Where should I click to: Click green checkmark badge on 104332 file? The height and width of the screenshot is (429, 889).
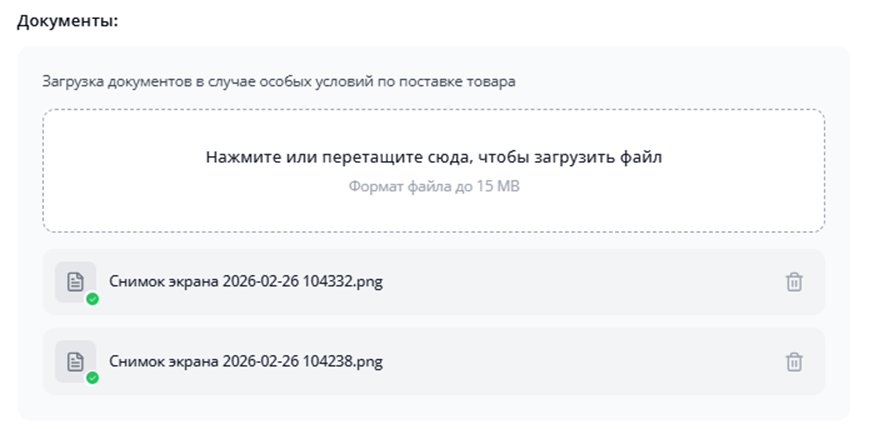pyautogui.click(x=92, y=299)
